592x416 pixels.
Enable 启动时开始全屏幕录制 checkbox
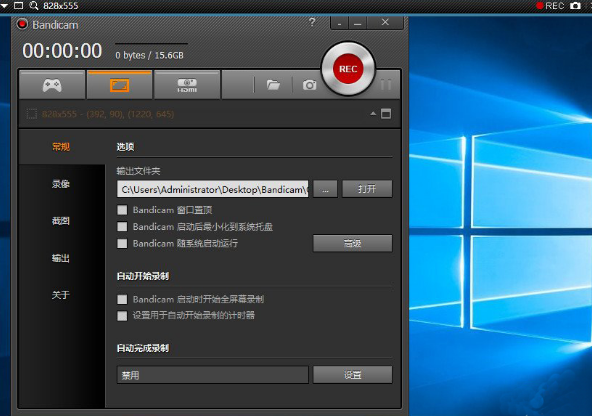coord(122,299)
